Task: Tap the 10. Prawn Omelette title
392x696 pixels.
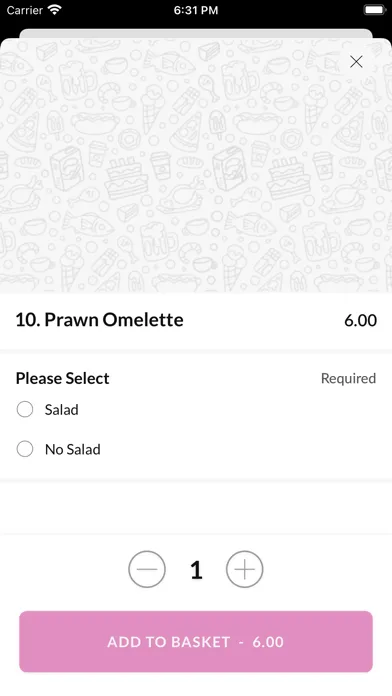Action: coord(99,320)
